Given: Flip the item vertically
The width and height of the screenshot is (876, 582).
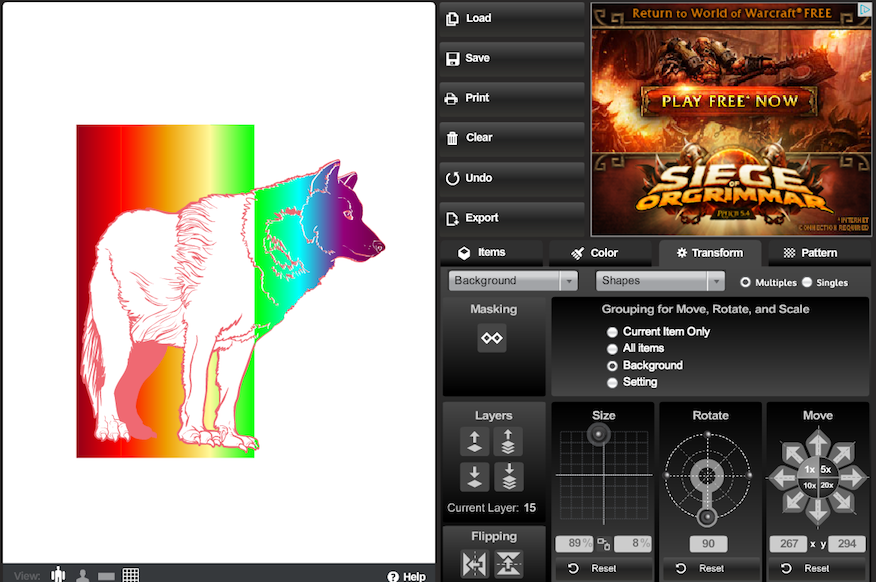Looking at the screenshot, I should [x=508, y=564].
